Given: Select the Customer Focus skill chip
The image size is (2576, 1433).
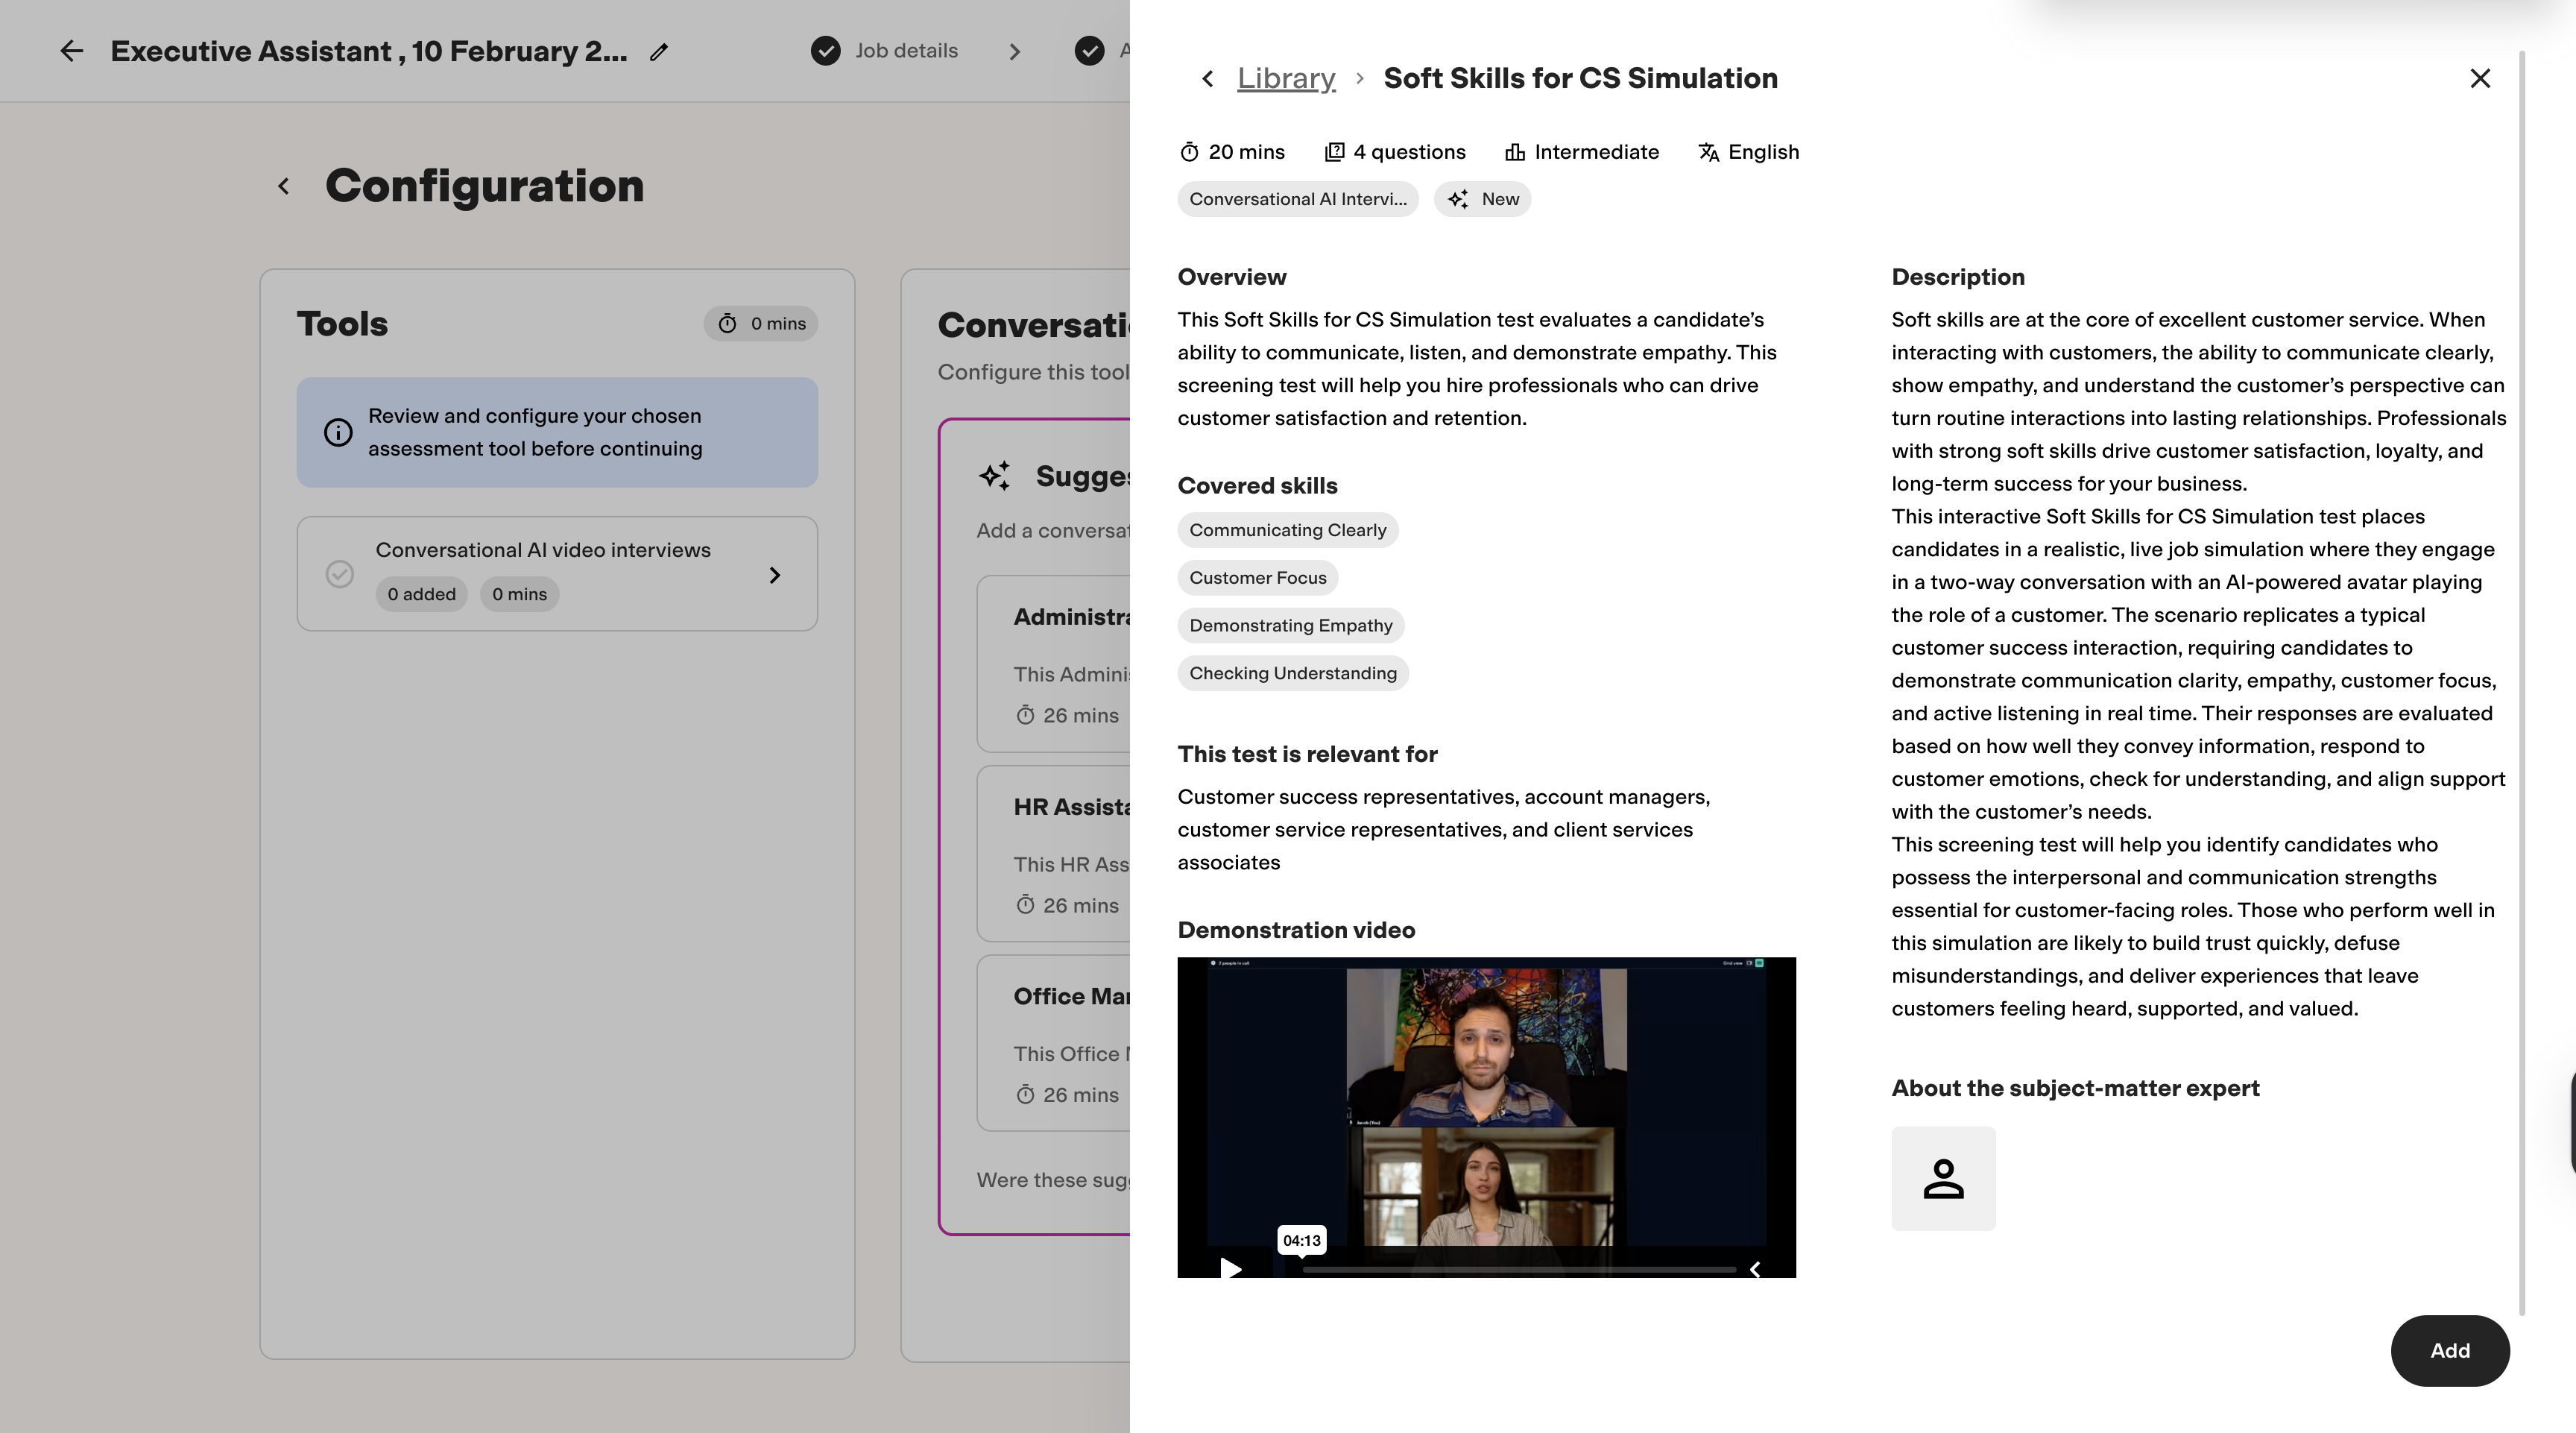Looking at the screenshot, I should tap(1258, 578).
